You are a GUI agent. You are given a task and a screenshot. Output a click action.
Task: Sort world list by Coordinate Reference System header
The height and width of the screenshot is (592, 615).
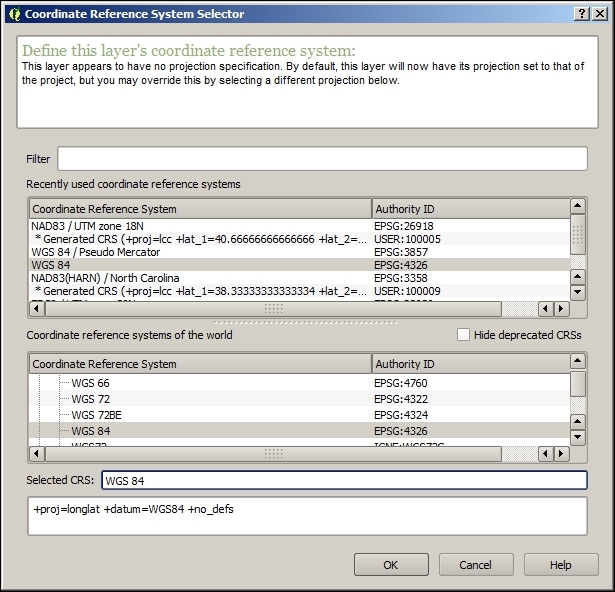point(200,364)
